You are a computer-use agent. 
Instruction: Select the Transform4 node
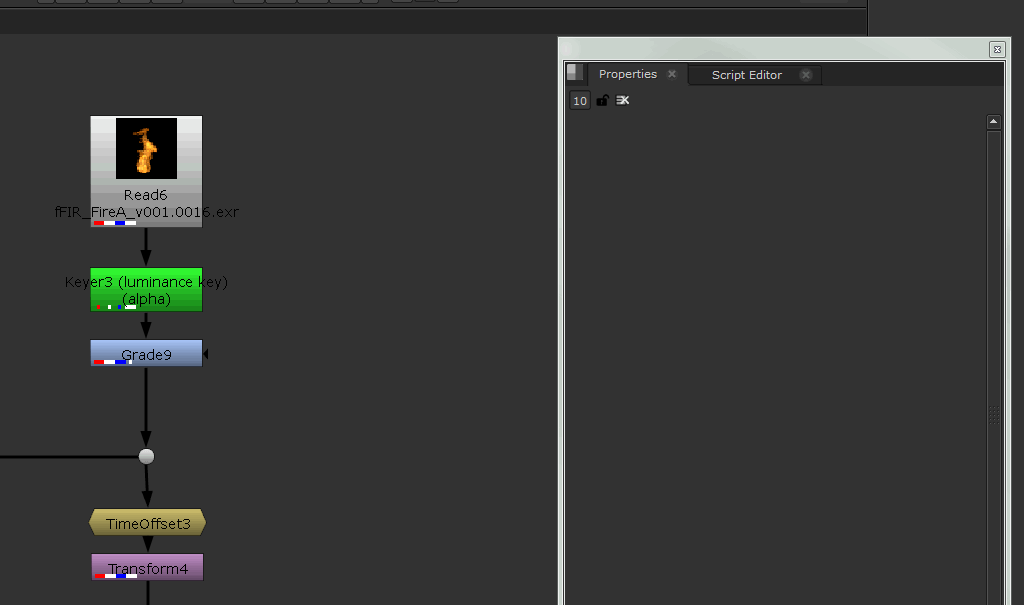click(148, 567)
